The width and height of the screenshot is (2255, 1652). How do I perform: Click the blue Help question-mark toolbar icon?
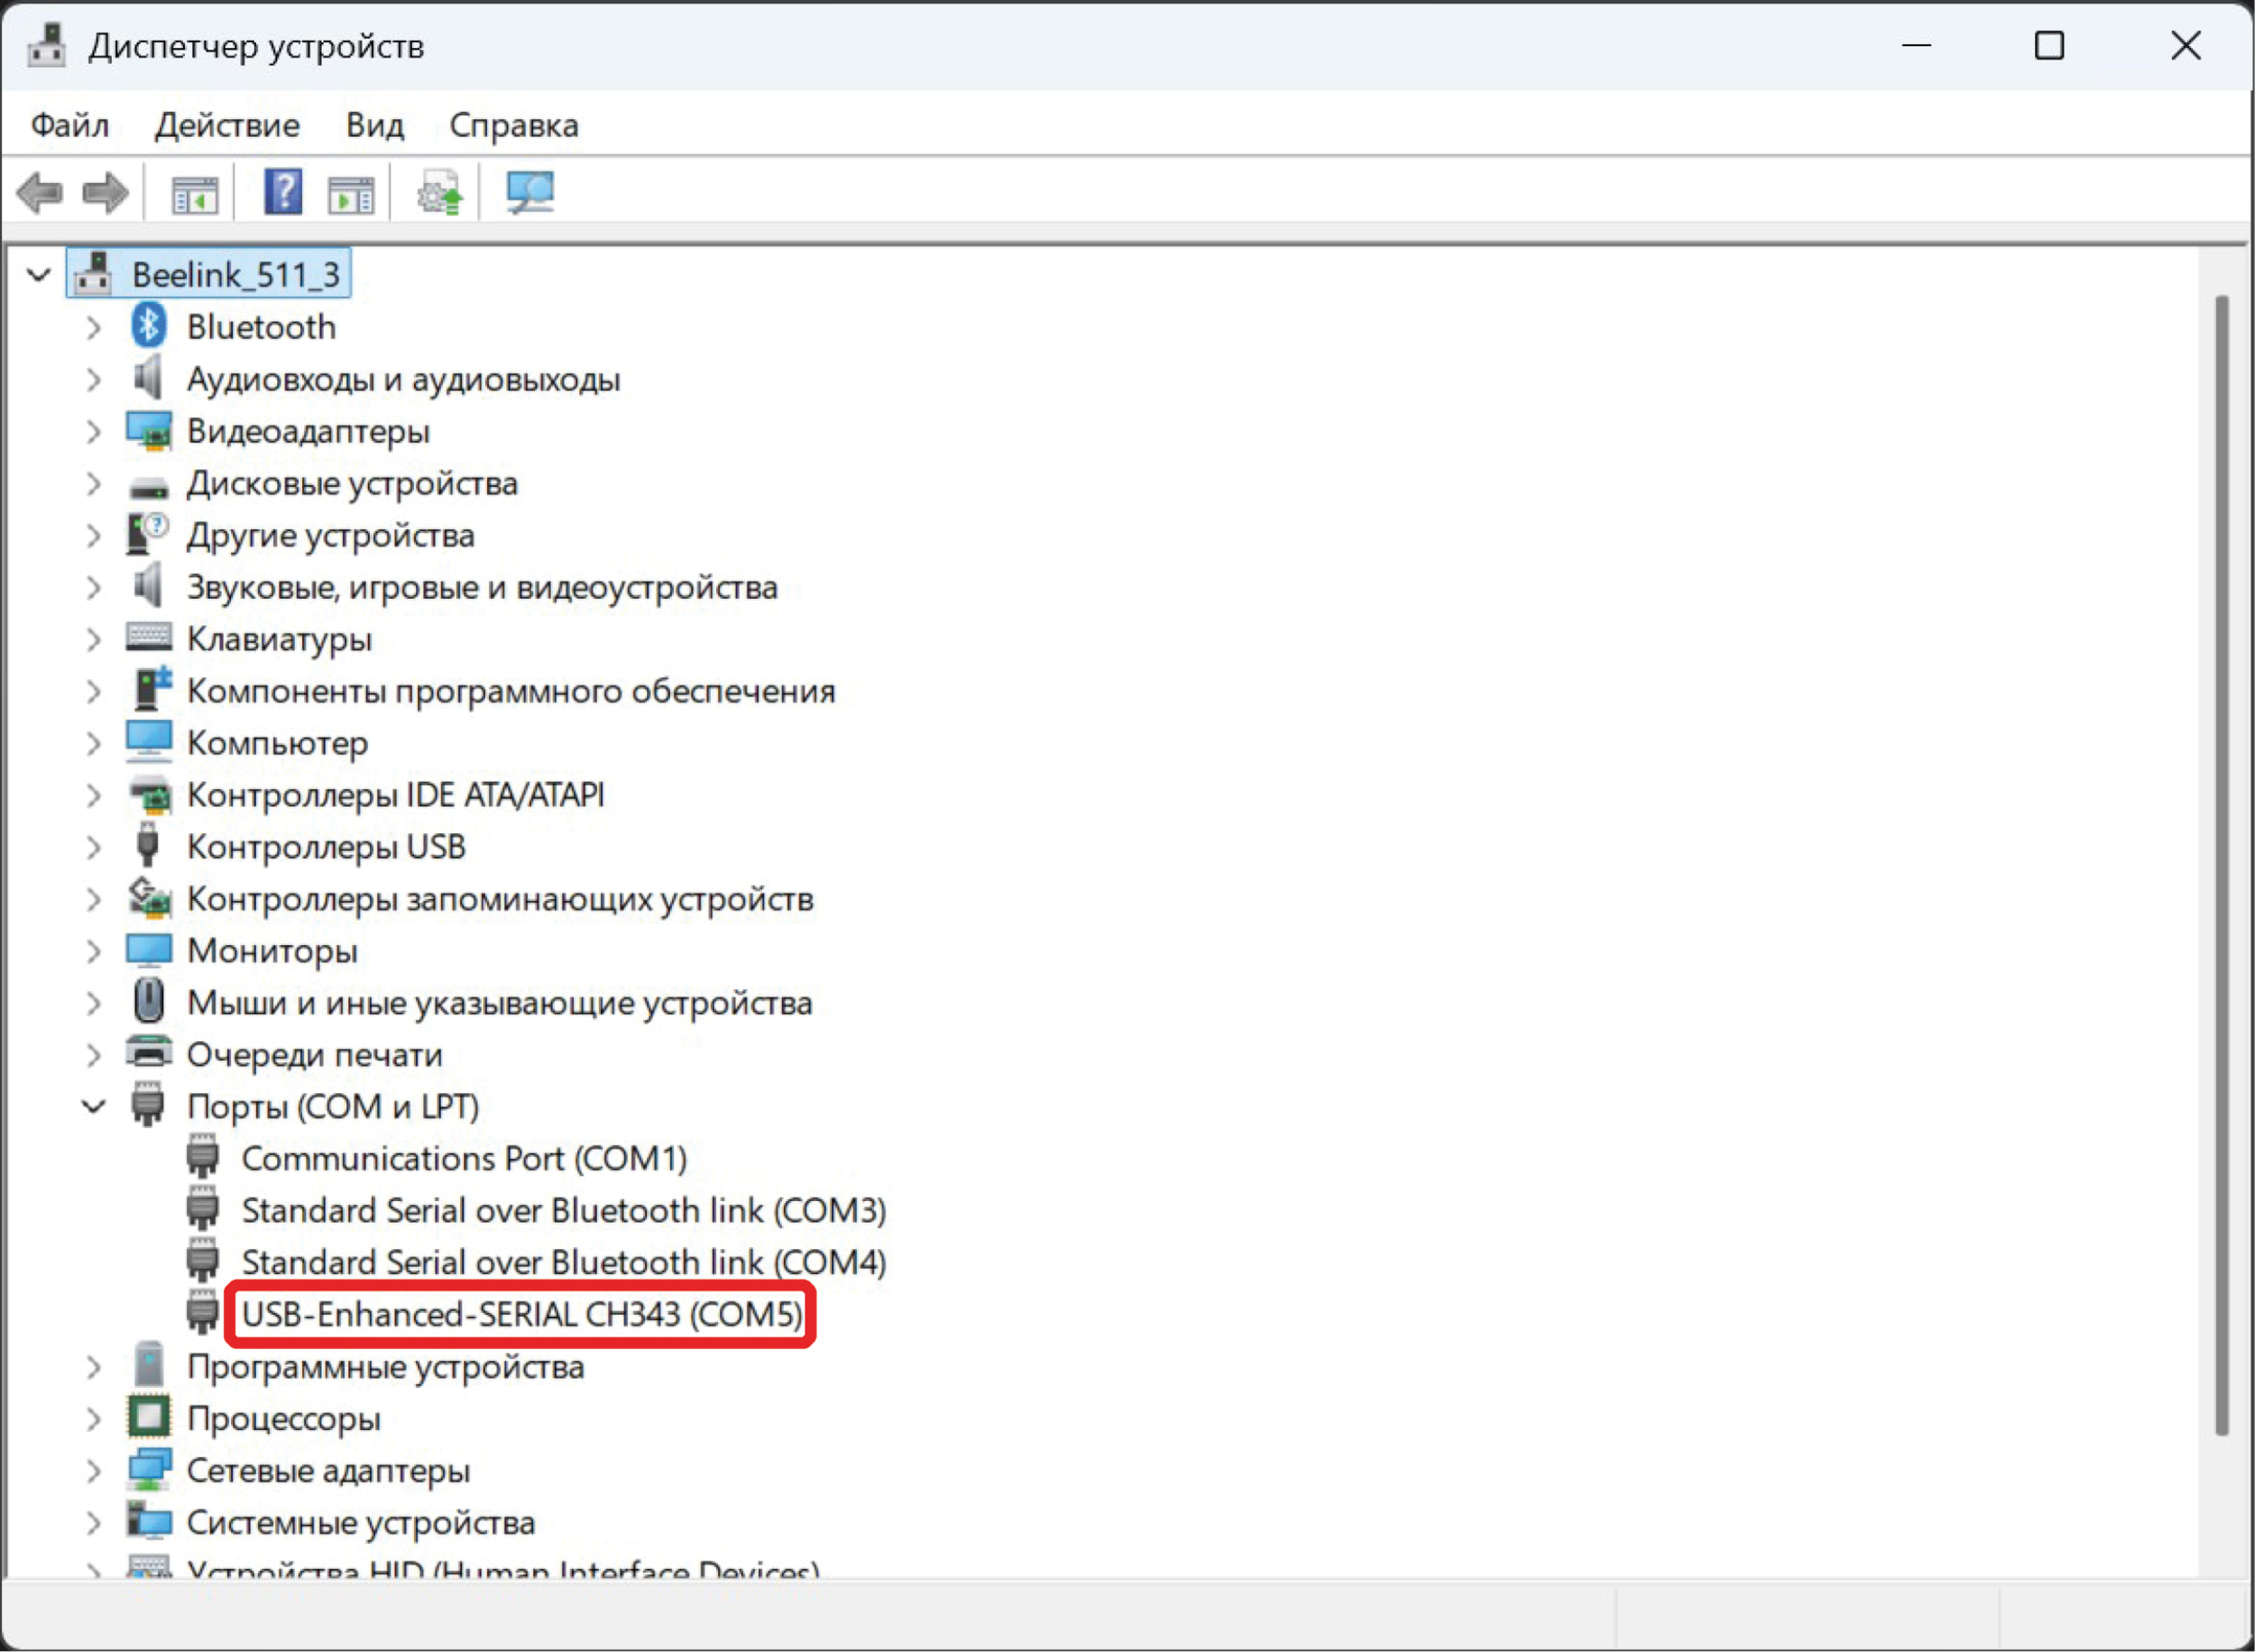pyautogui.click(x=283, y=191)
